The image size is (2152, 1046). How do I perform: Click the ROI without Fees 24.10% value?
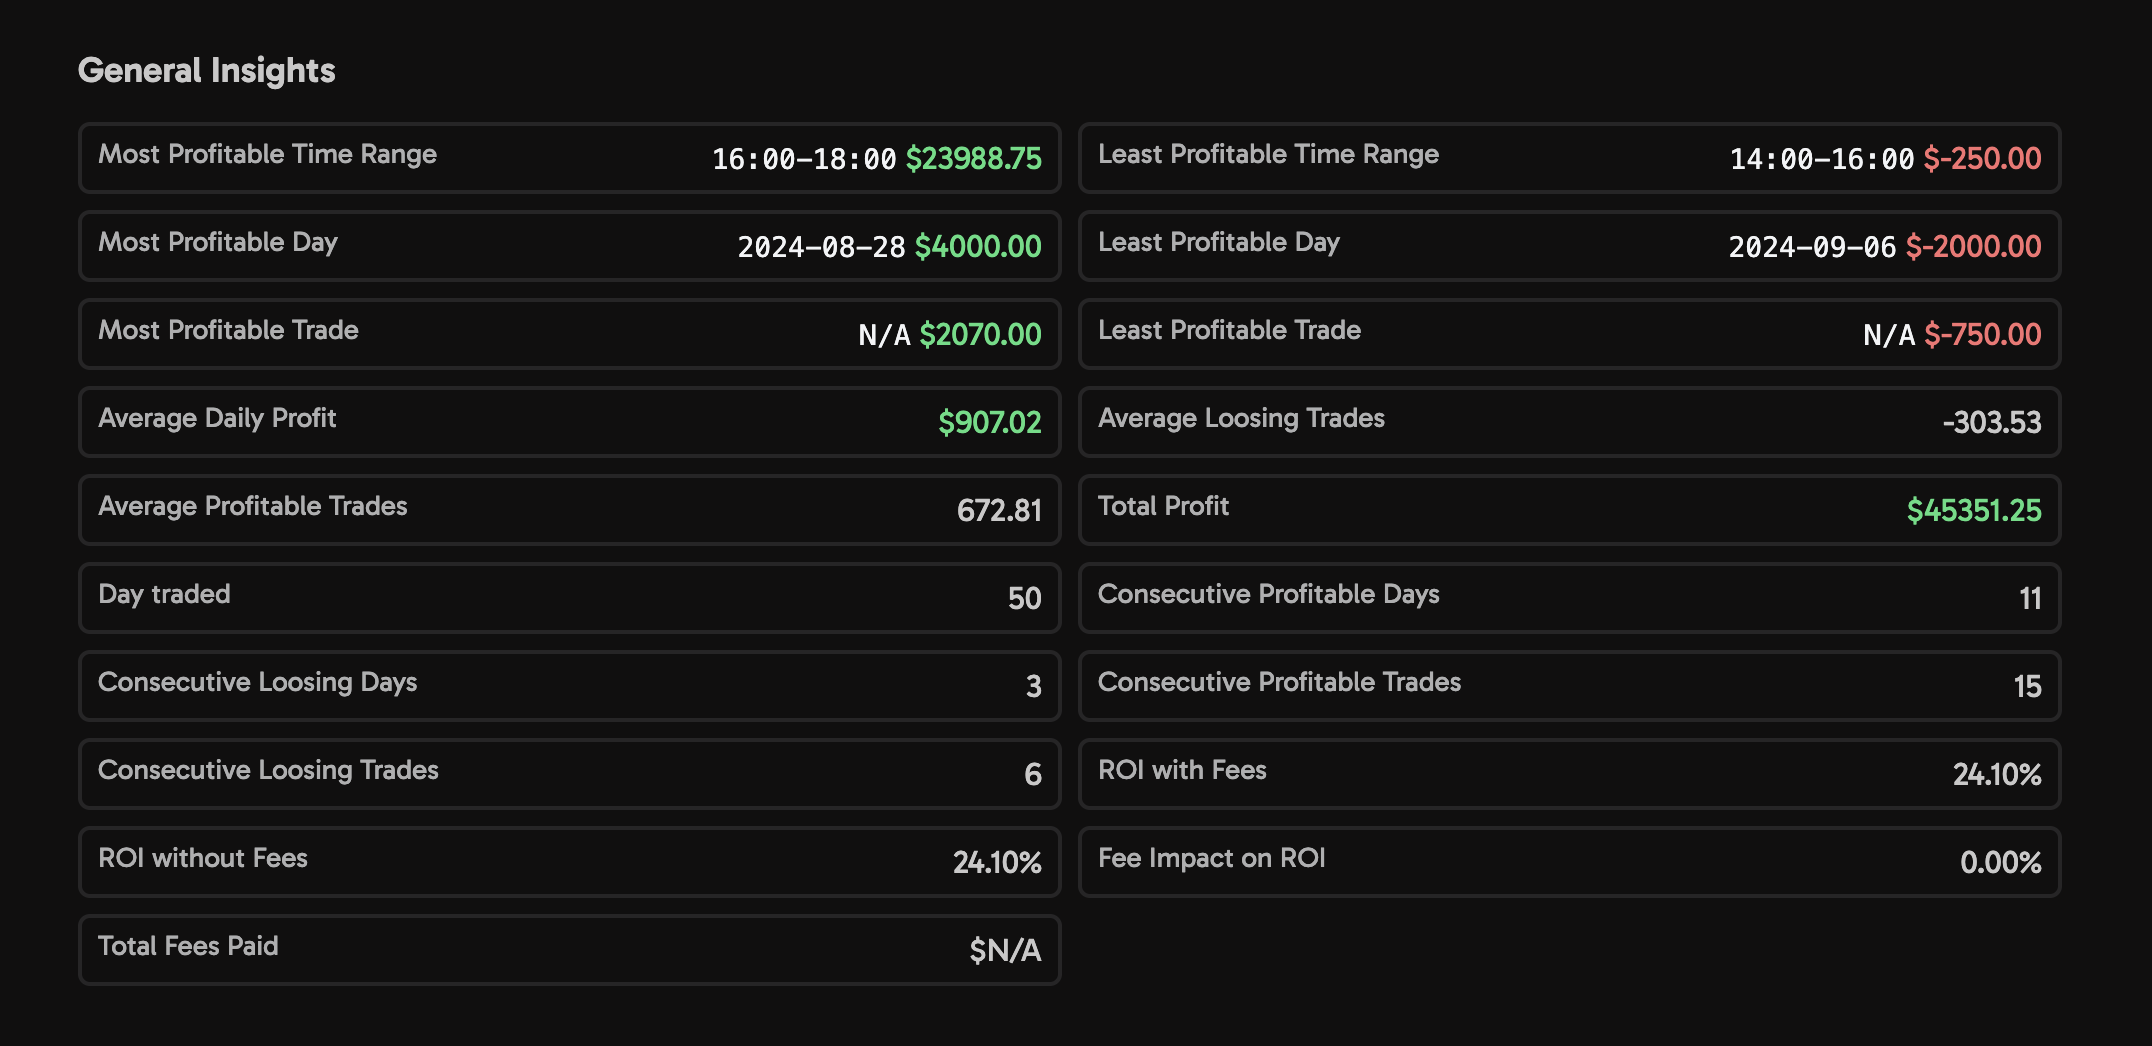pyautogui.click(x=997, y=863)
